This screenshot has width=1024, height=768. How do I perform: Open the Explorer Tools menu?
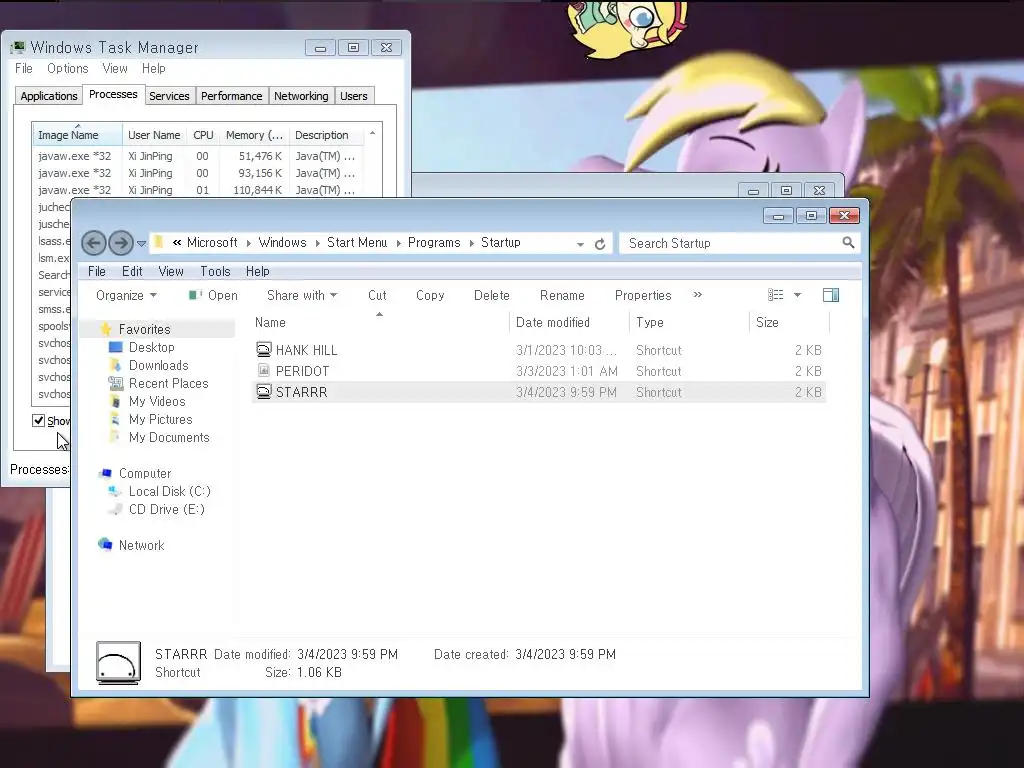pyautogui.click(x=215, y=271)
